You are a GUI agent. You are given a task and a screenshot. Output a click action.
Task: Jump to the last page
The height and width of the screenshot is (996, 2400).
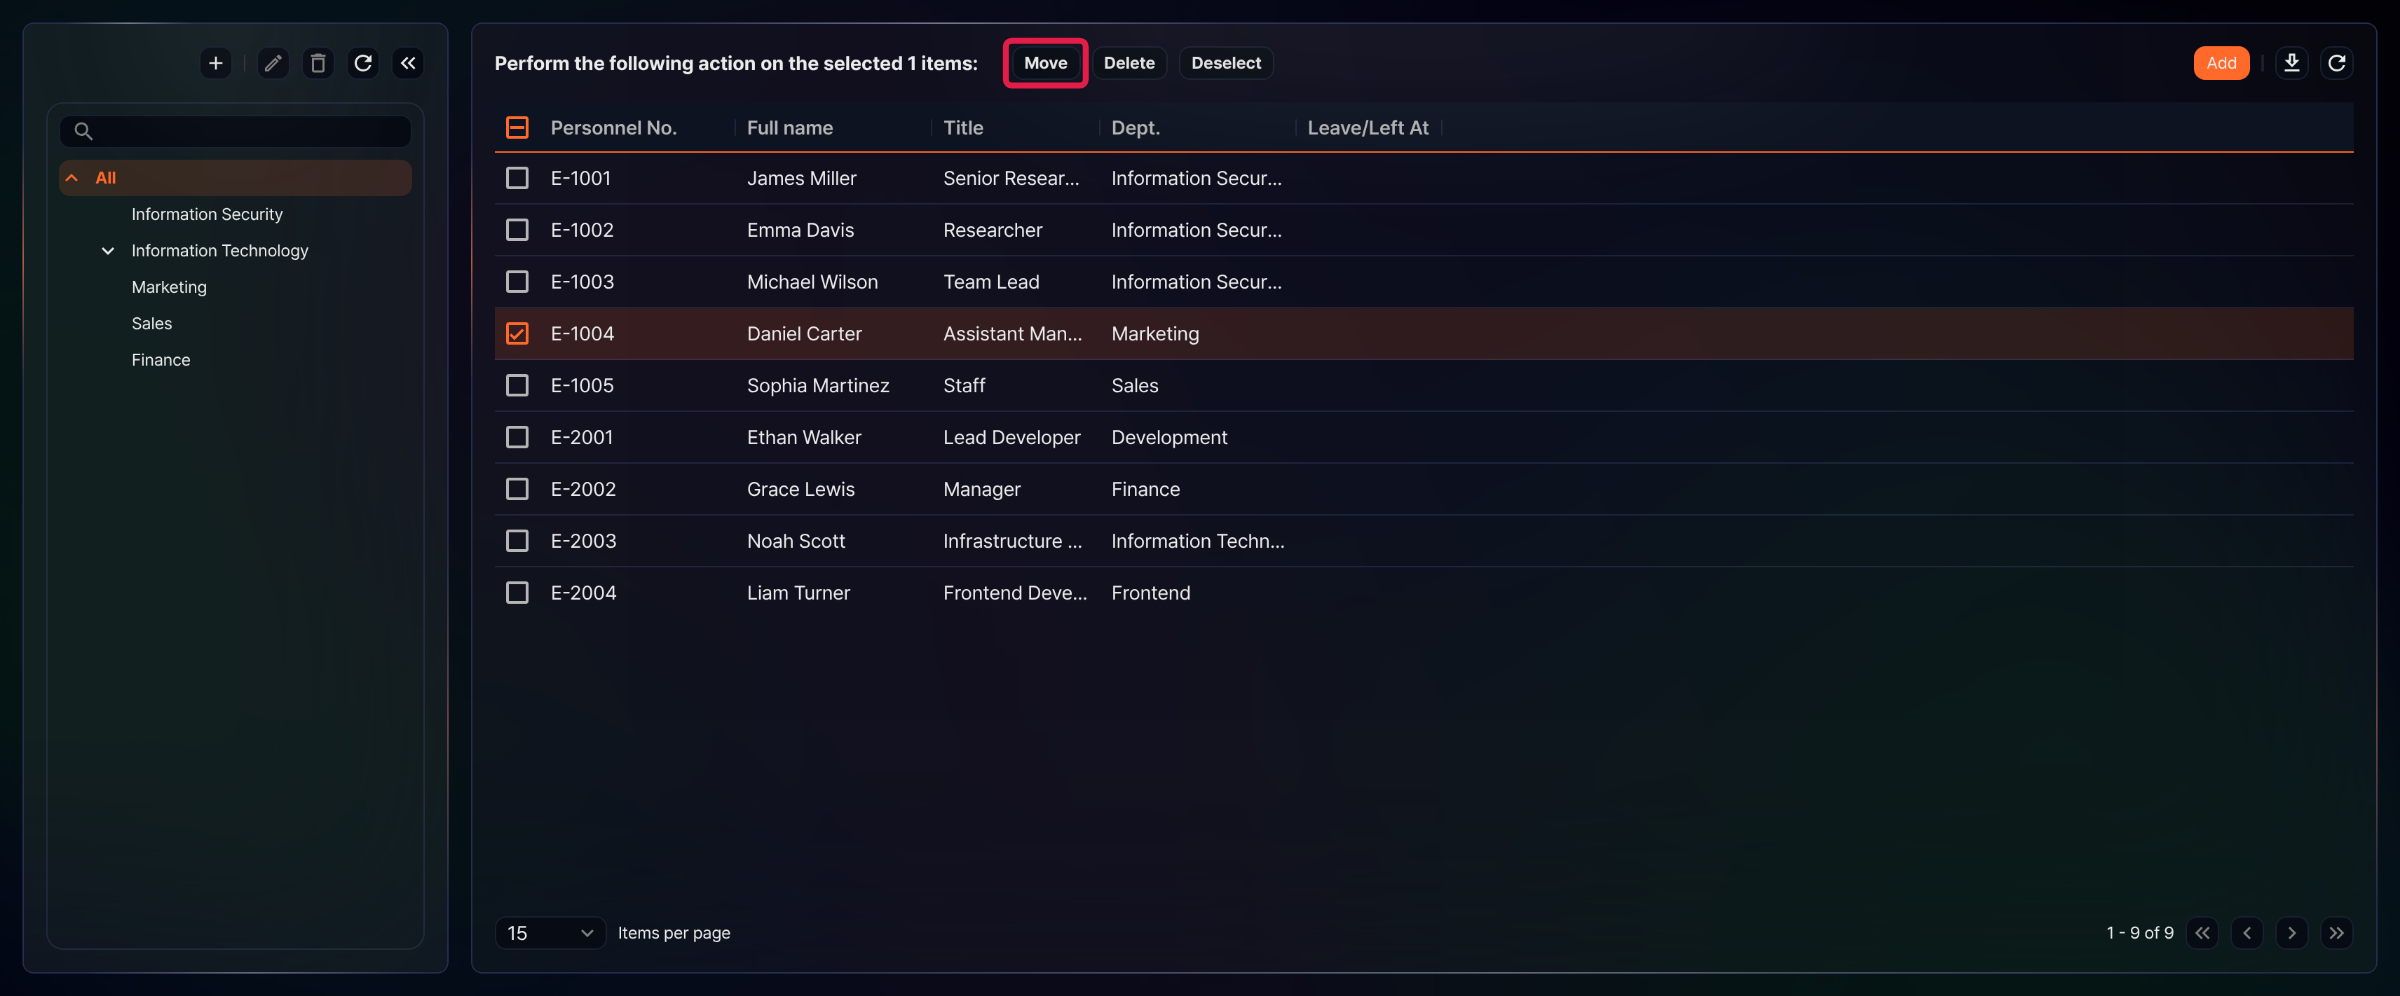[x=2337, y=932]
